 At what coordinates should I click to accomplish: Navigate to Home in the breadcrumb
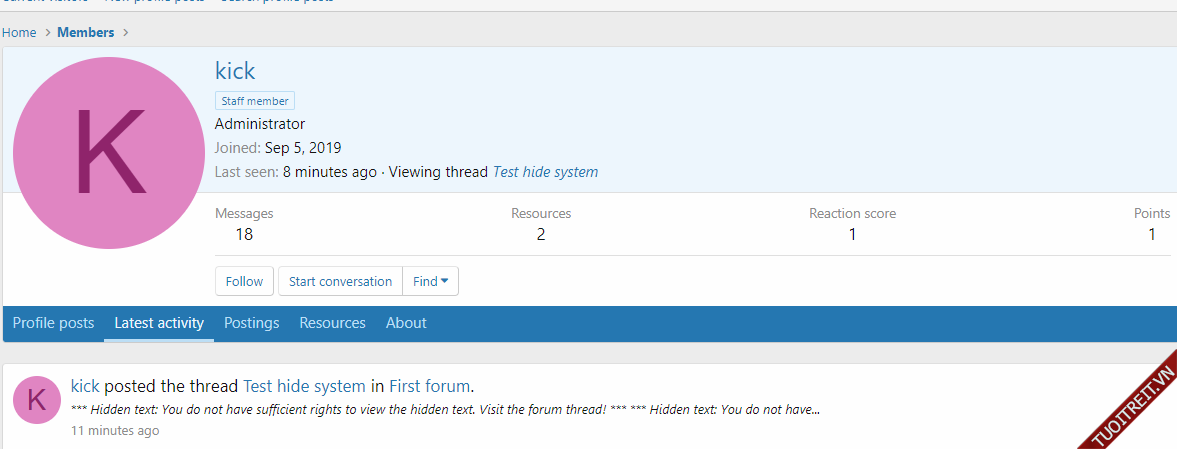[x=19, y=33]
